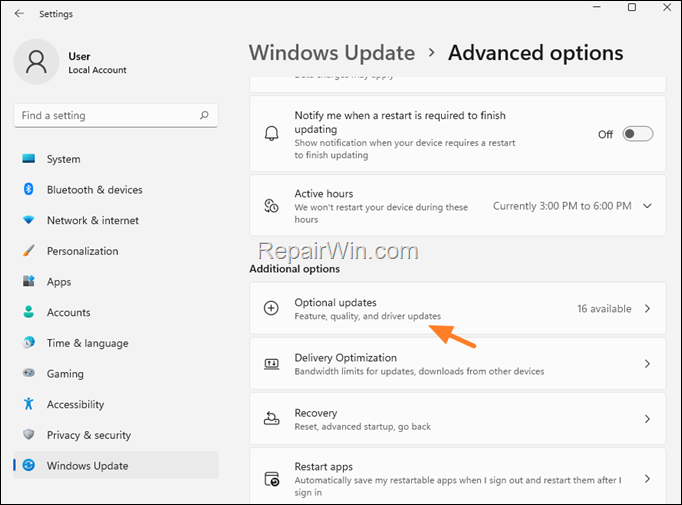
Task: Click the Gaming controller icon
Action: 29,373
